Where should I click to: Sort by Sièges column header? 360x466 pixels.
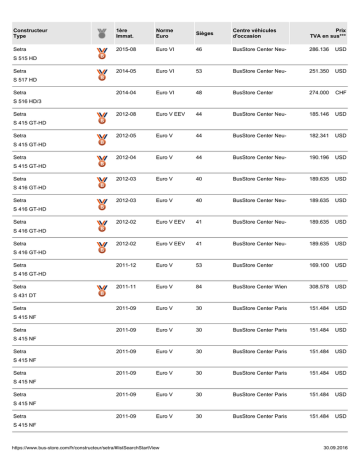pos(204,33)
